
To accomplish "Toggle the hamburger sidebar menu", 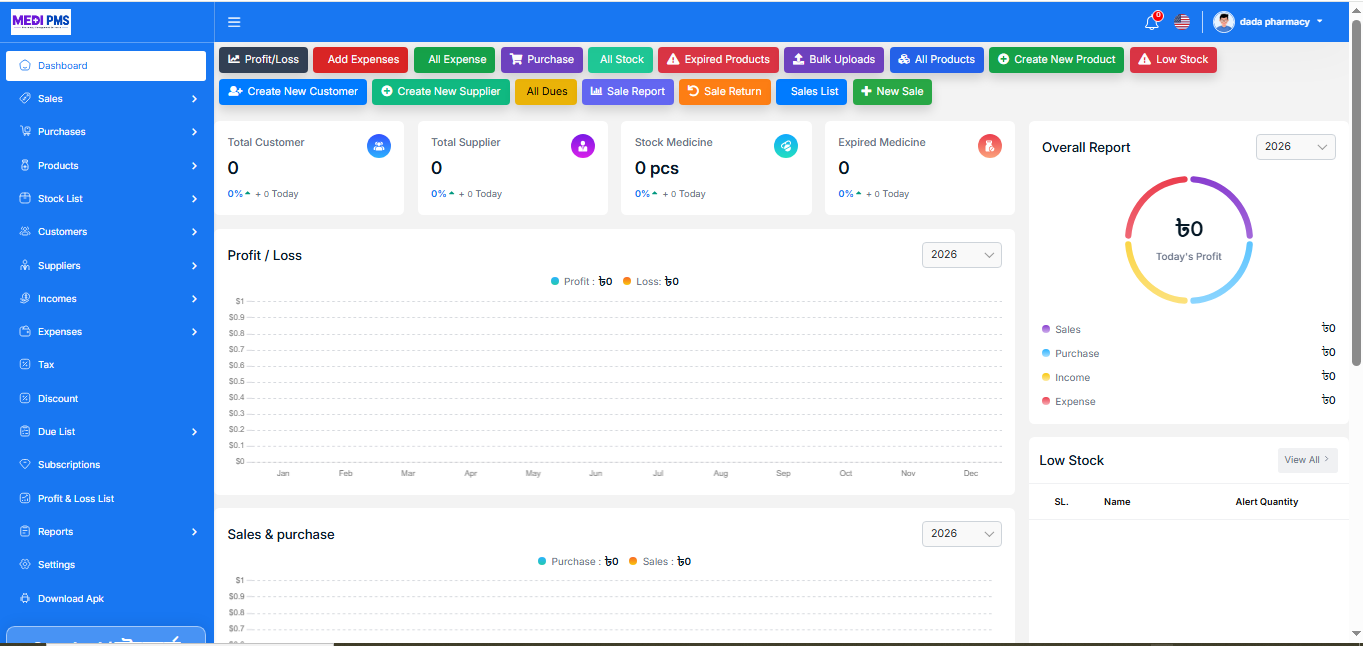I will 234,22.
